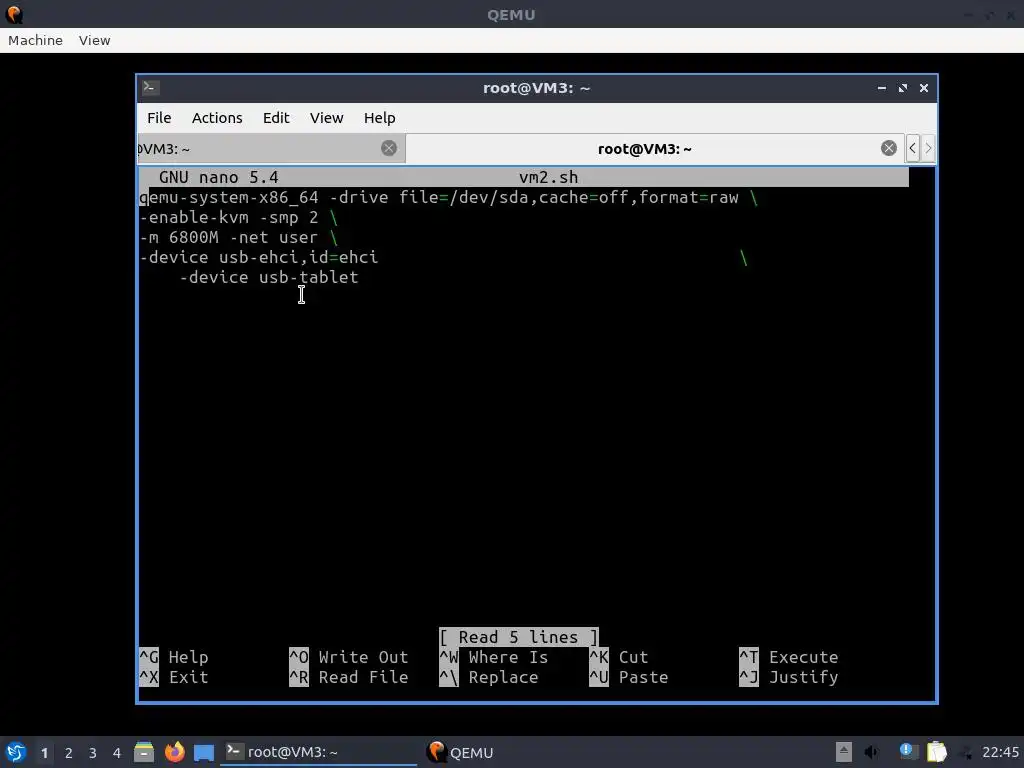1024x768 pixels.
Task: Open the file manager from taskbar
Action: [144, 752]
